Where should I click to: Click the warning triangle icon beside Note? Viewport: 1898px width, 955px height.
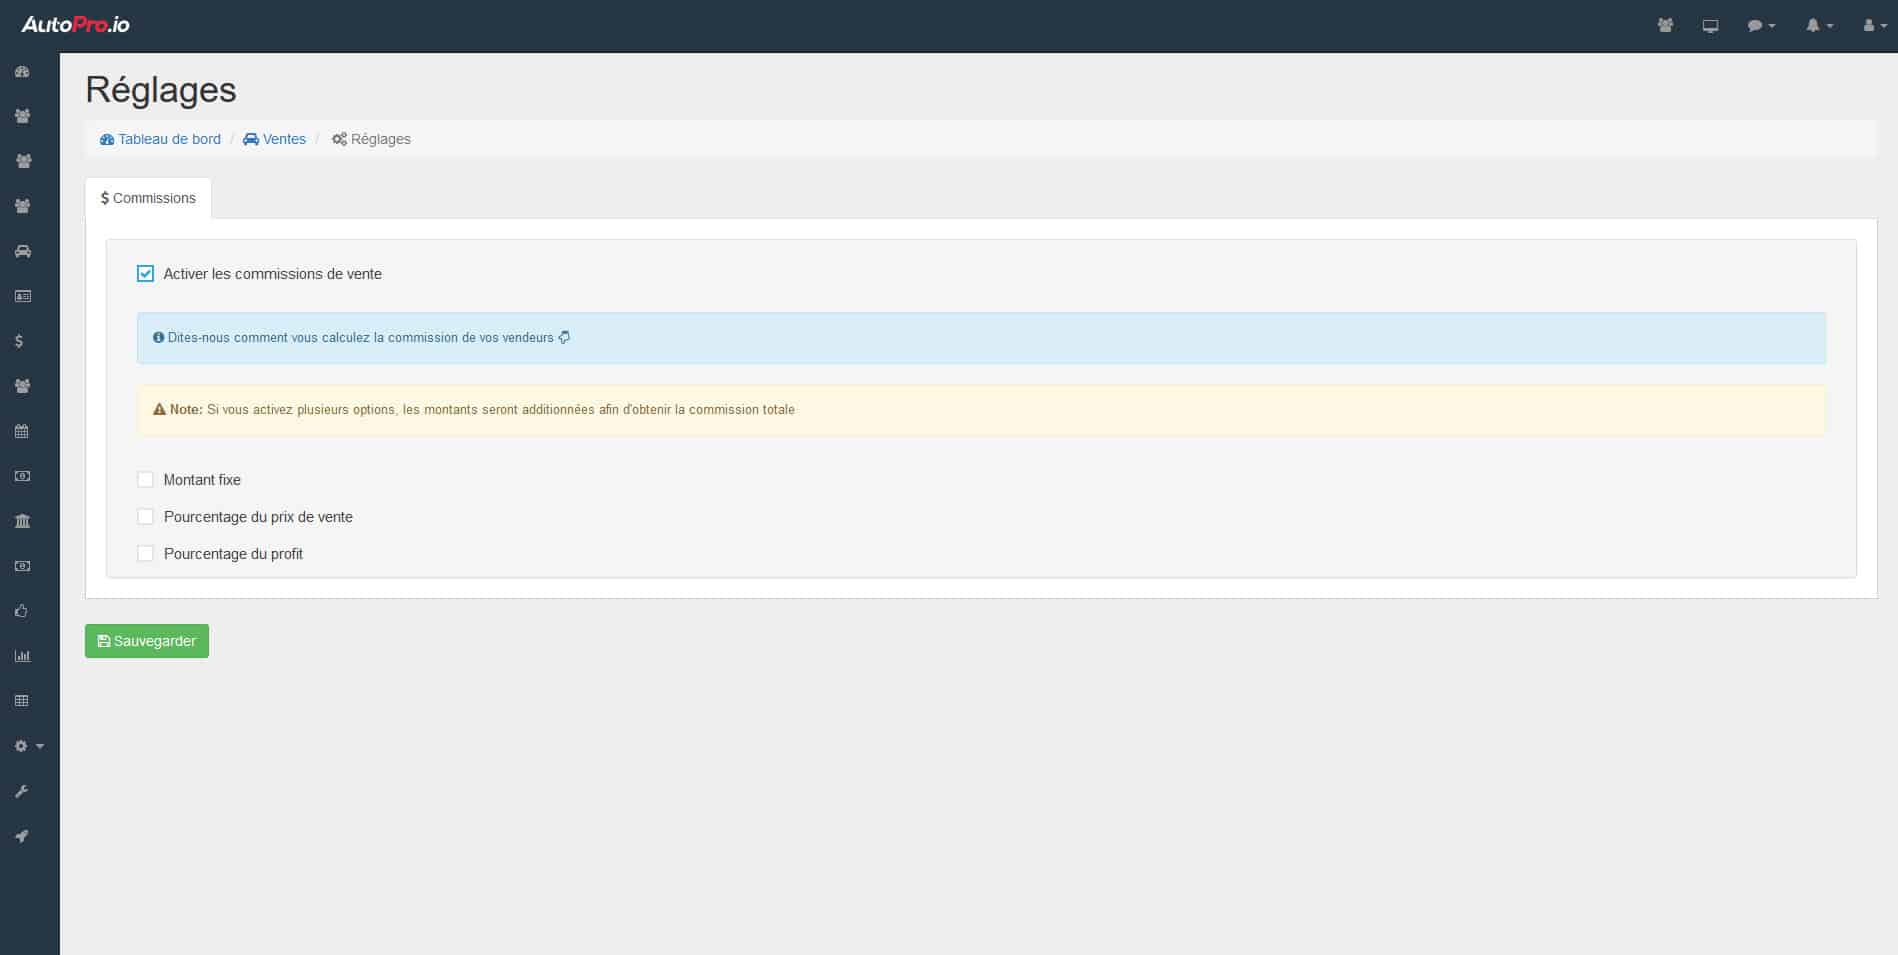[159, 410]
